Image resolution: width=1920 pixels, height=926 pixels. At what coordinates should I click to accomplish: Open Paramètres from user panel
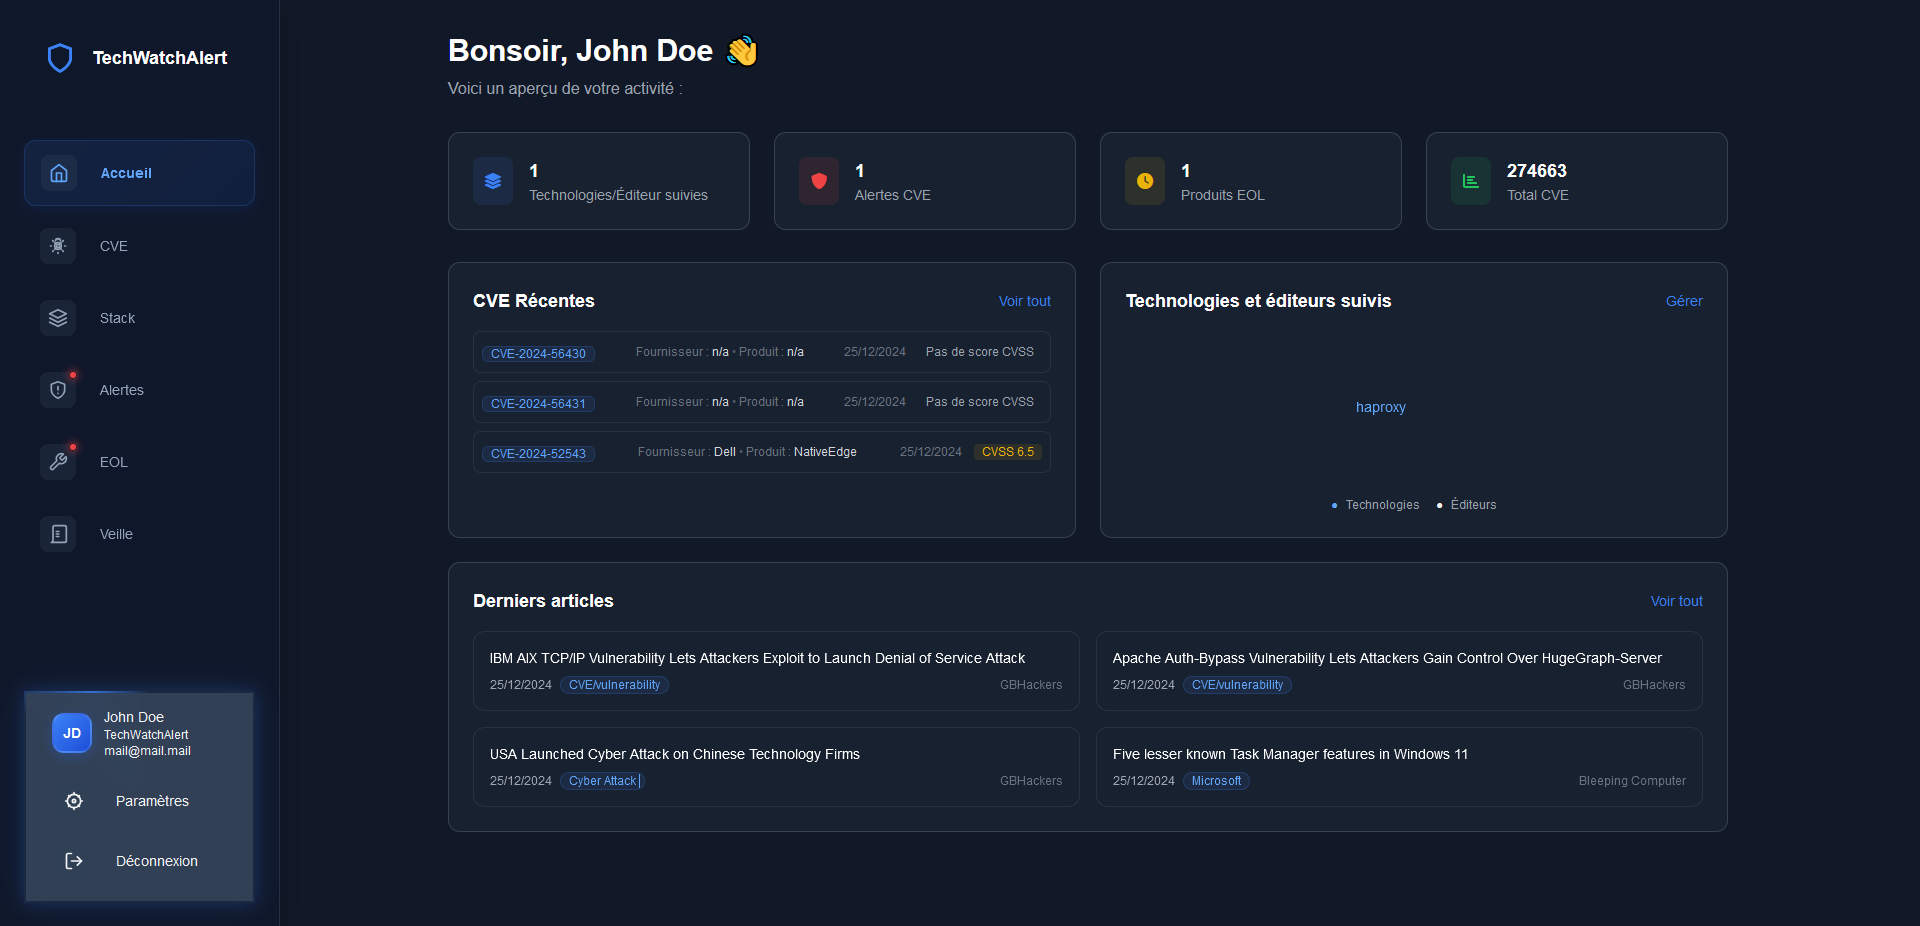tap(139, 801)
